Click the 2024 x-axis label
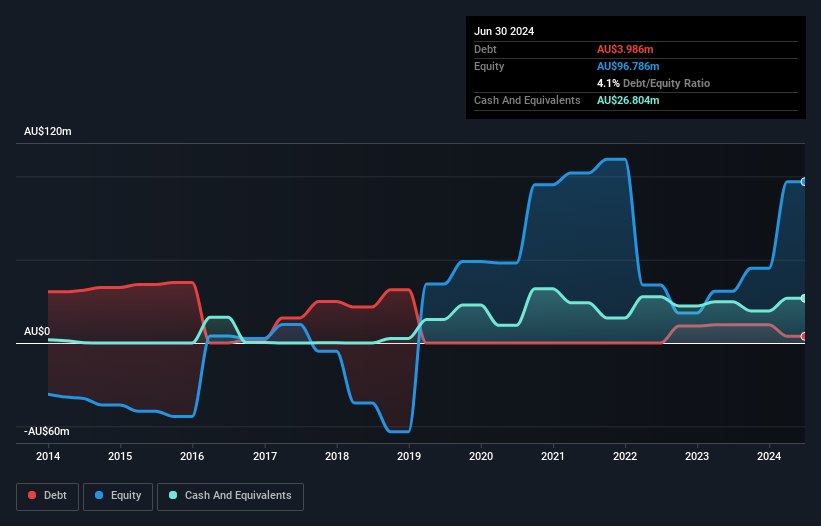 (x=769, y=456)
